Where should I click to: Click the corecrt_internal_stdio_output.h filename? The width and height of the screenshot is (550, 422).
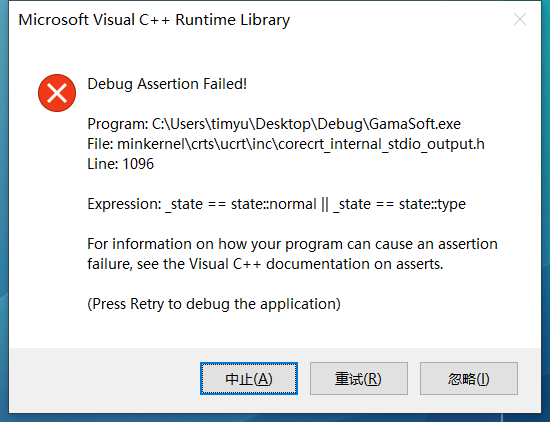381,144
